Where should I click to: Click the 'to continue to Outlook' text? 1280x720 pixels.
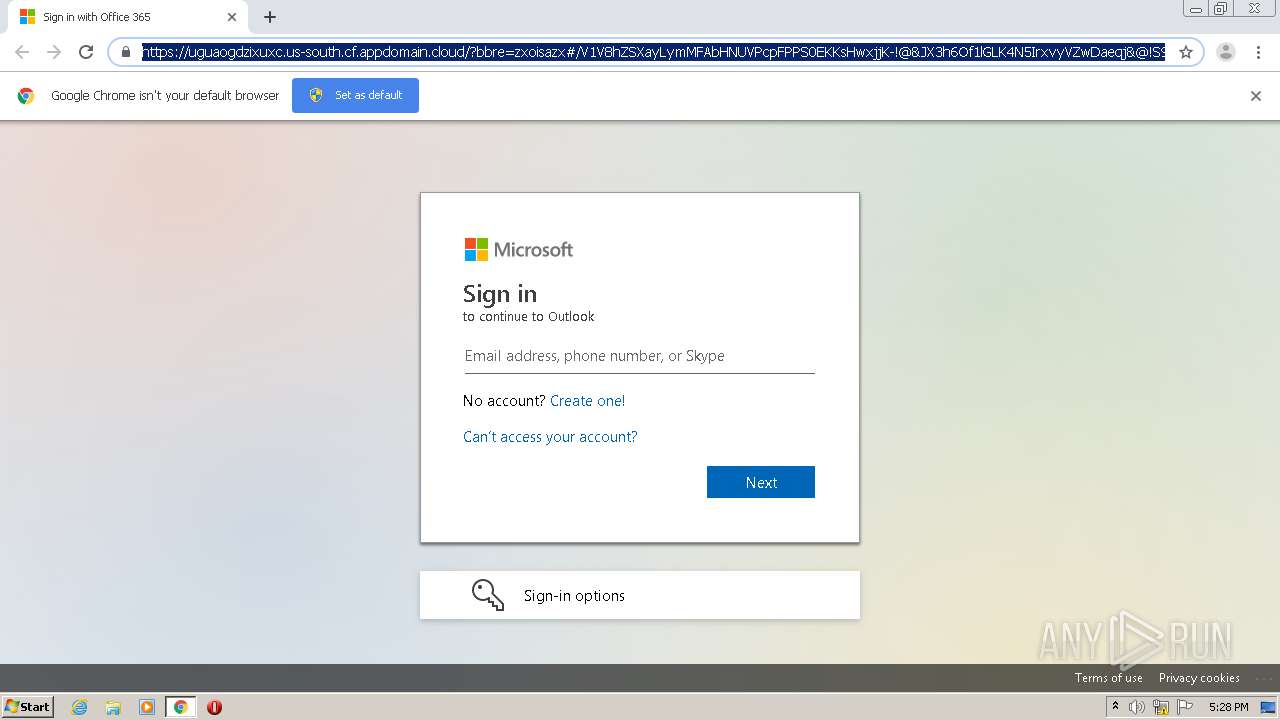(528, 317)
